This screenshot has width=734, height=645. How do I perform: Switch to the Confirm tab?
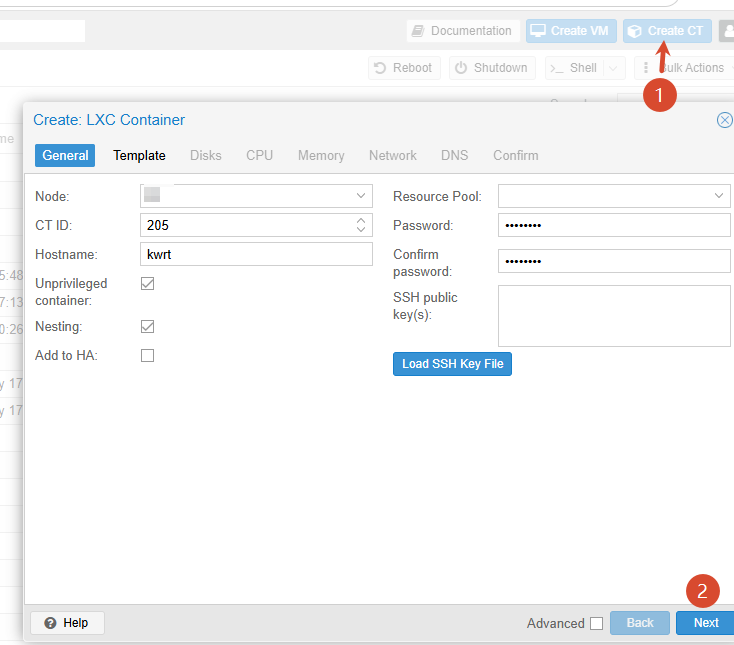coord(515,155)
